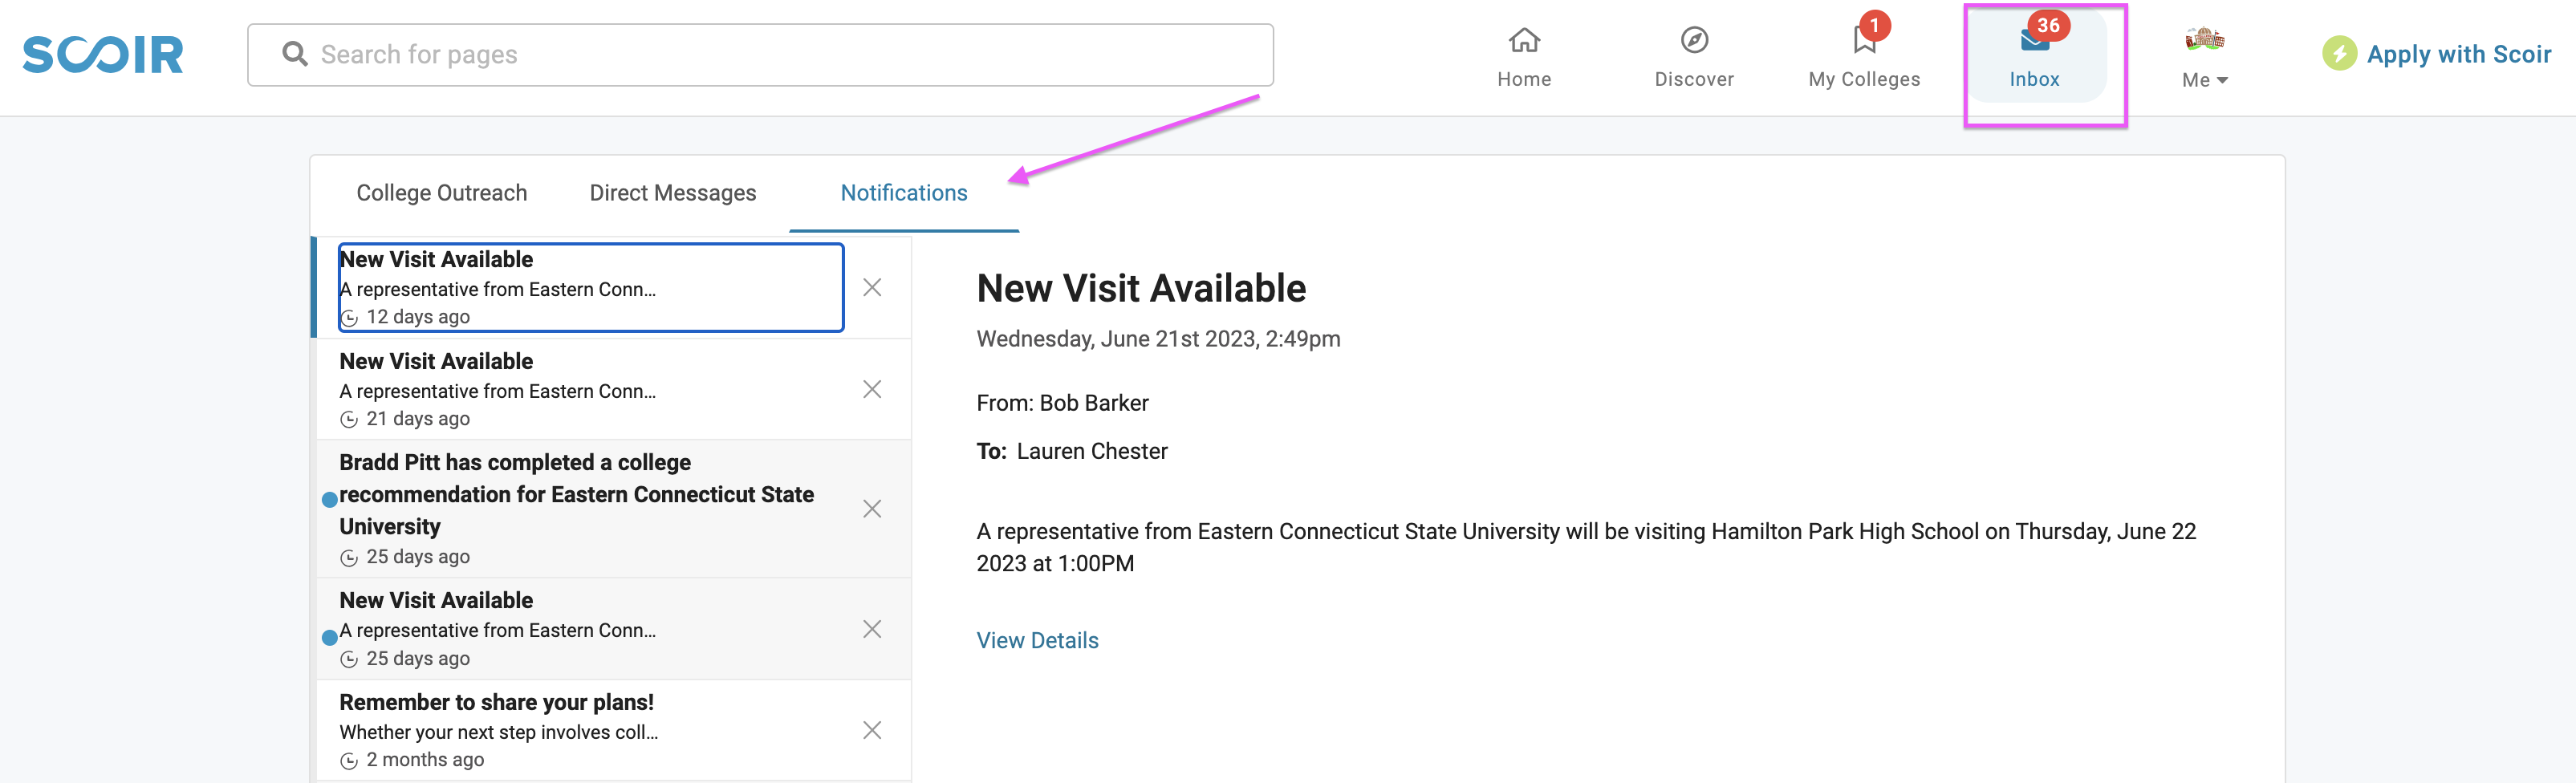Click the clock icon beside 21 days ago
The height and width of the screenshot is (783, 2576).
click(x=348, y=420)
